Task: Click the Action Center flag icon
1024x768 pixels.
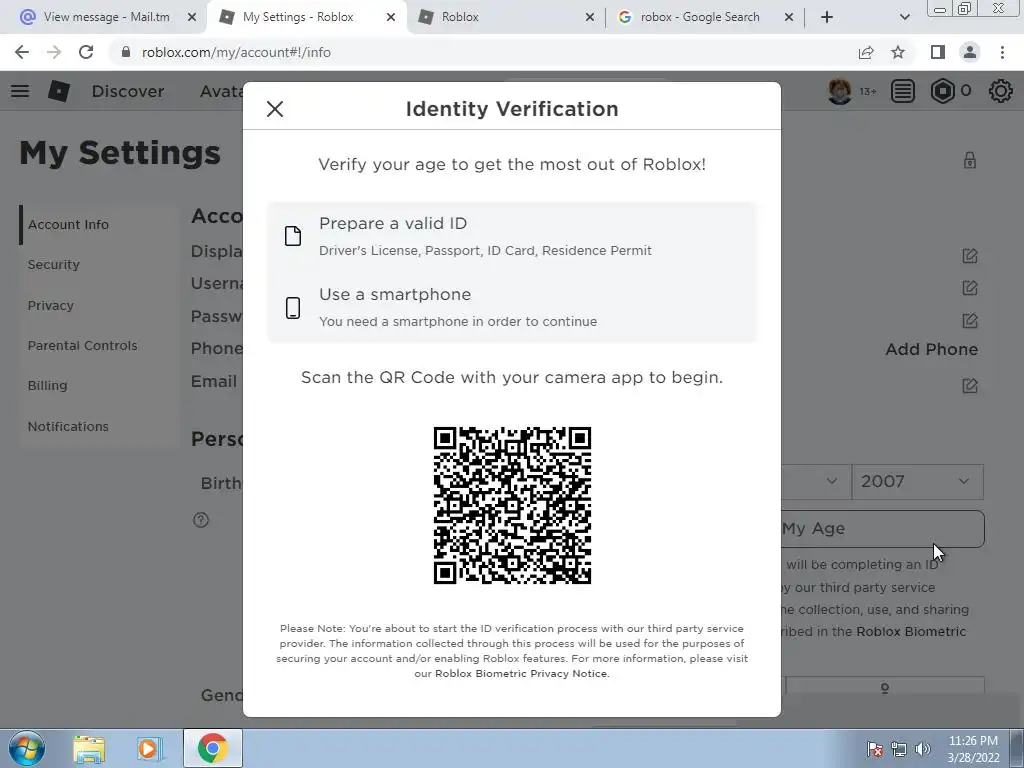Action: click(x=875, y=749)
